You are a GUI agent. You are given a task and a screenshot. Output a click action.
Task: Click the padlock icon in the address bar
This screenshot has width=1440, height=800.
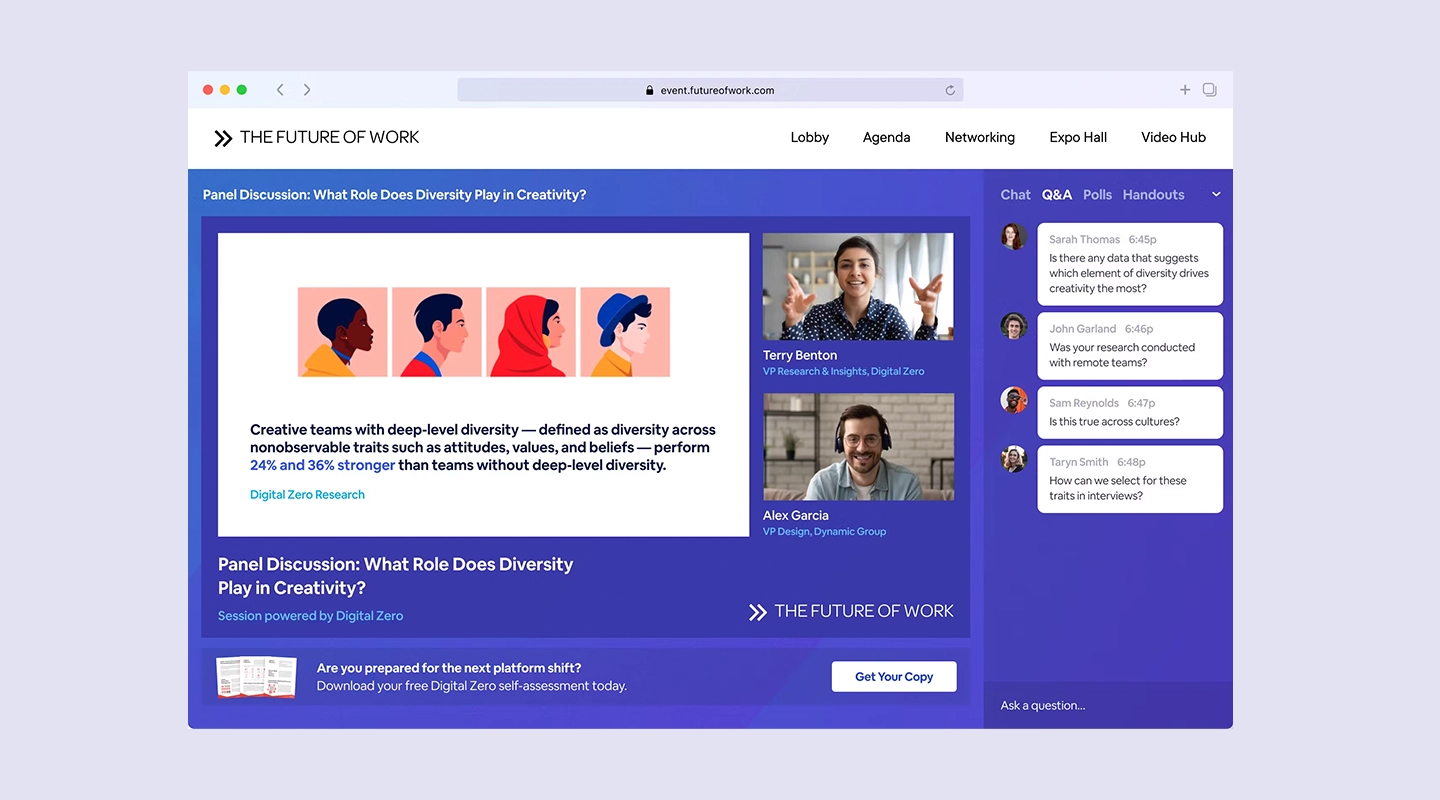pos(650,90)
